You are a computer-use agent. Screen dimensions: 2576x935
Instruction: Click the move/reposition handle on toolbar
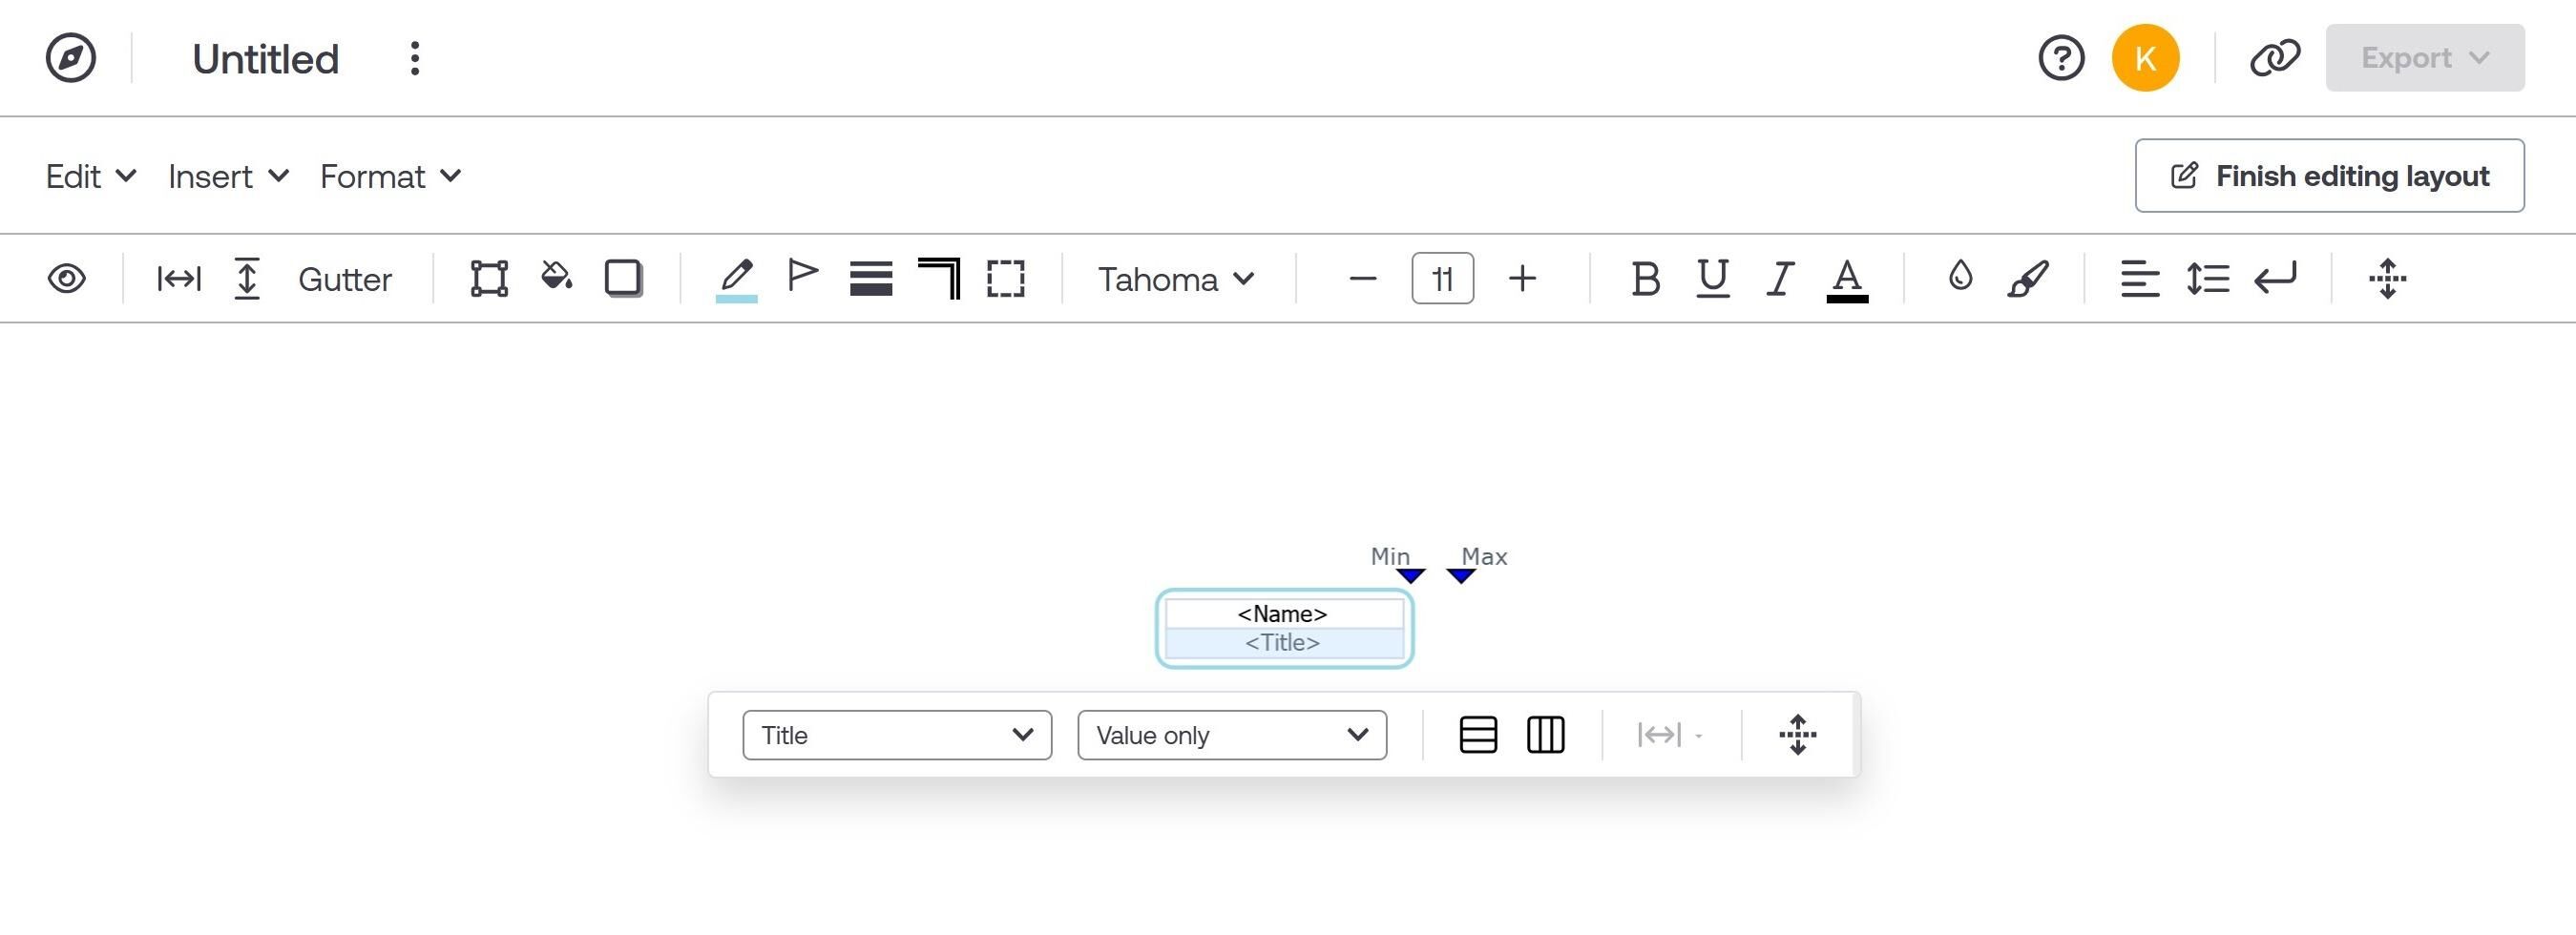(2388, 278)
